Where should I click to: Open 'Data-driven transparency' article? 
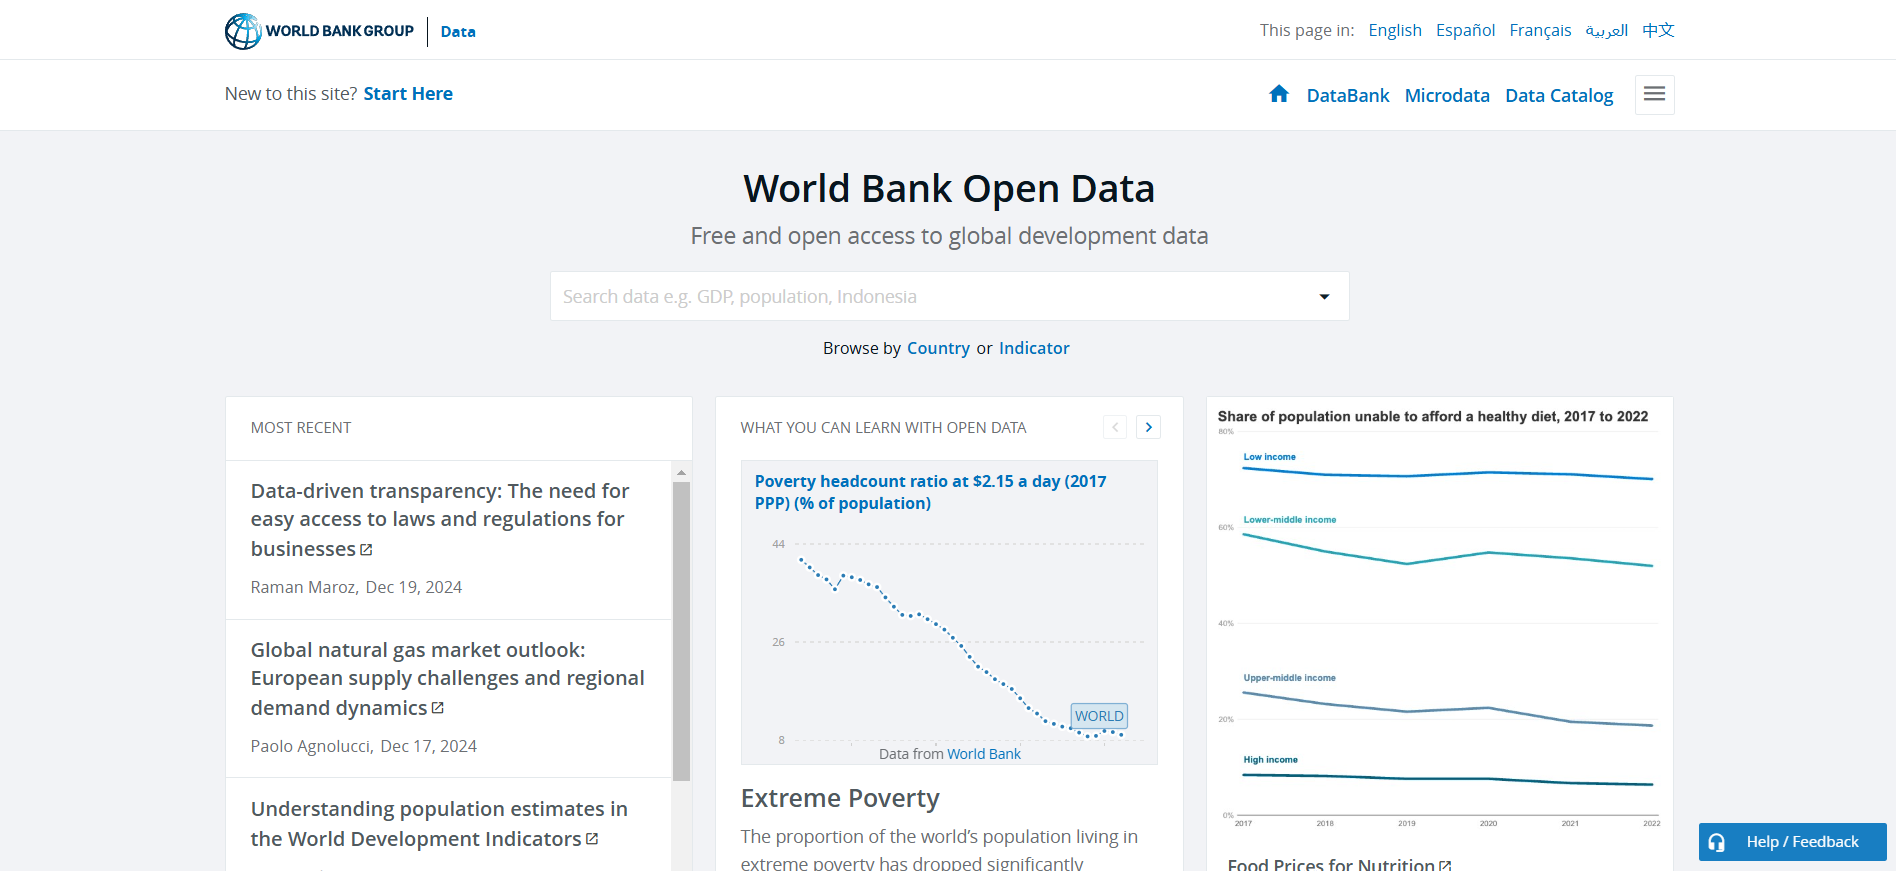point(440,520)
